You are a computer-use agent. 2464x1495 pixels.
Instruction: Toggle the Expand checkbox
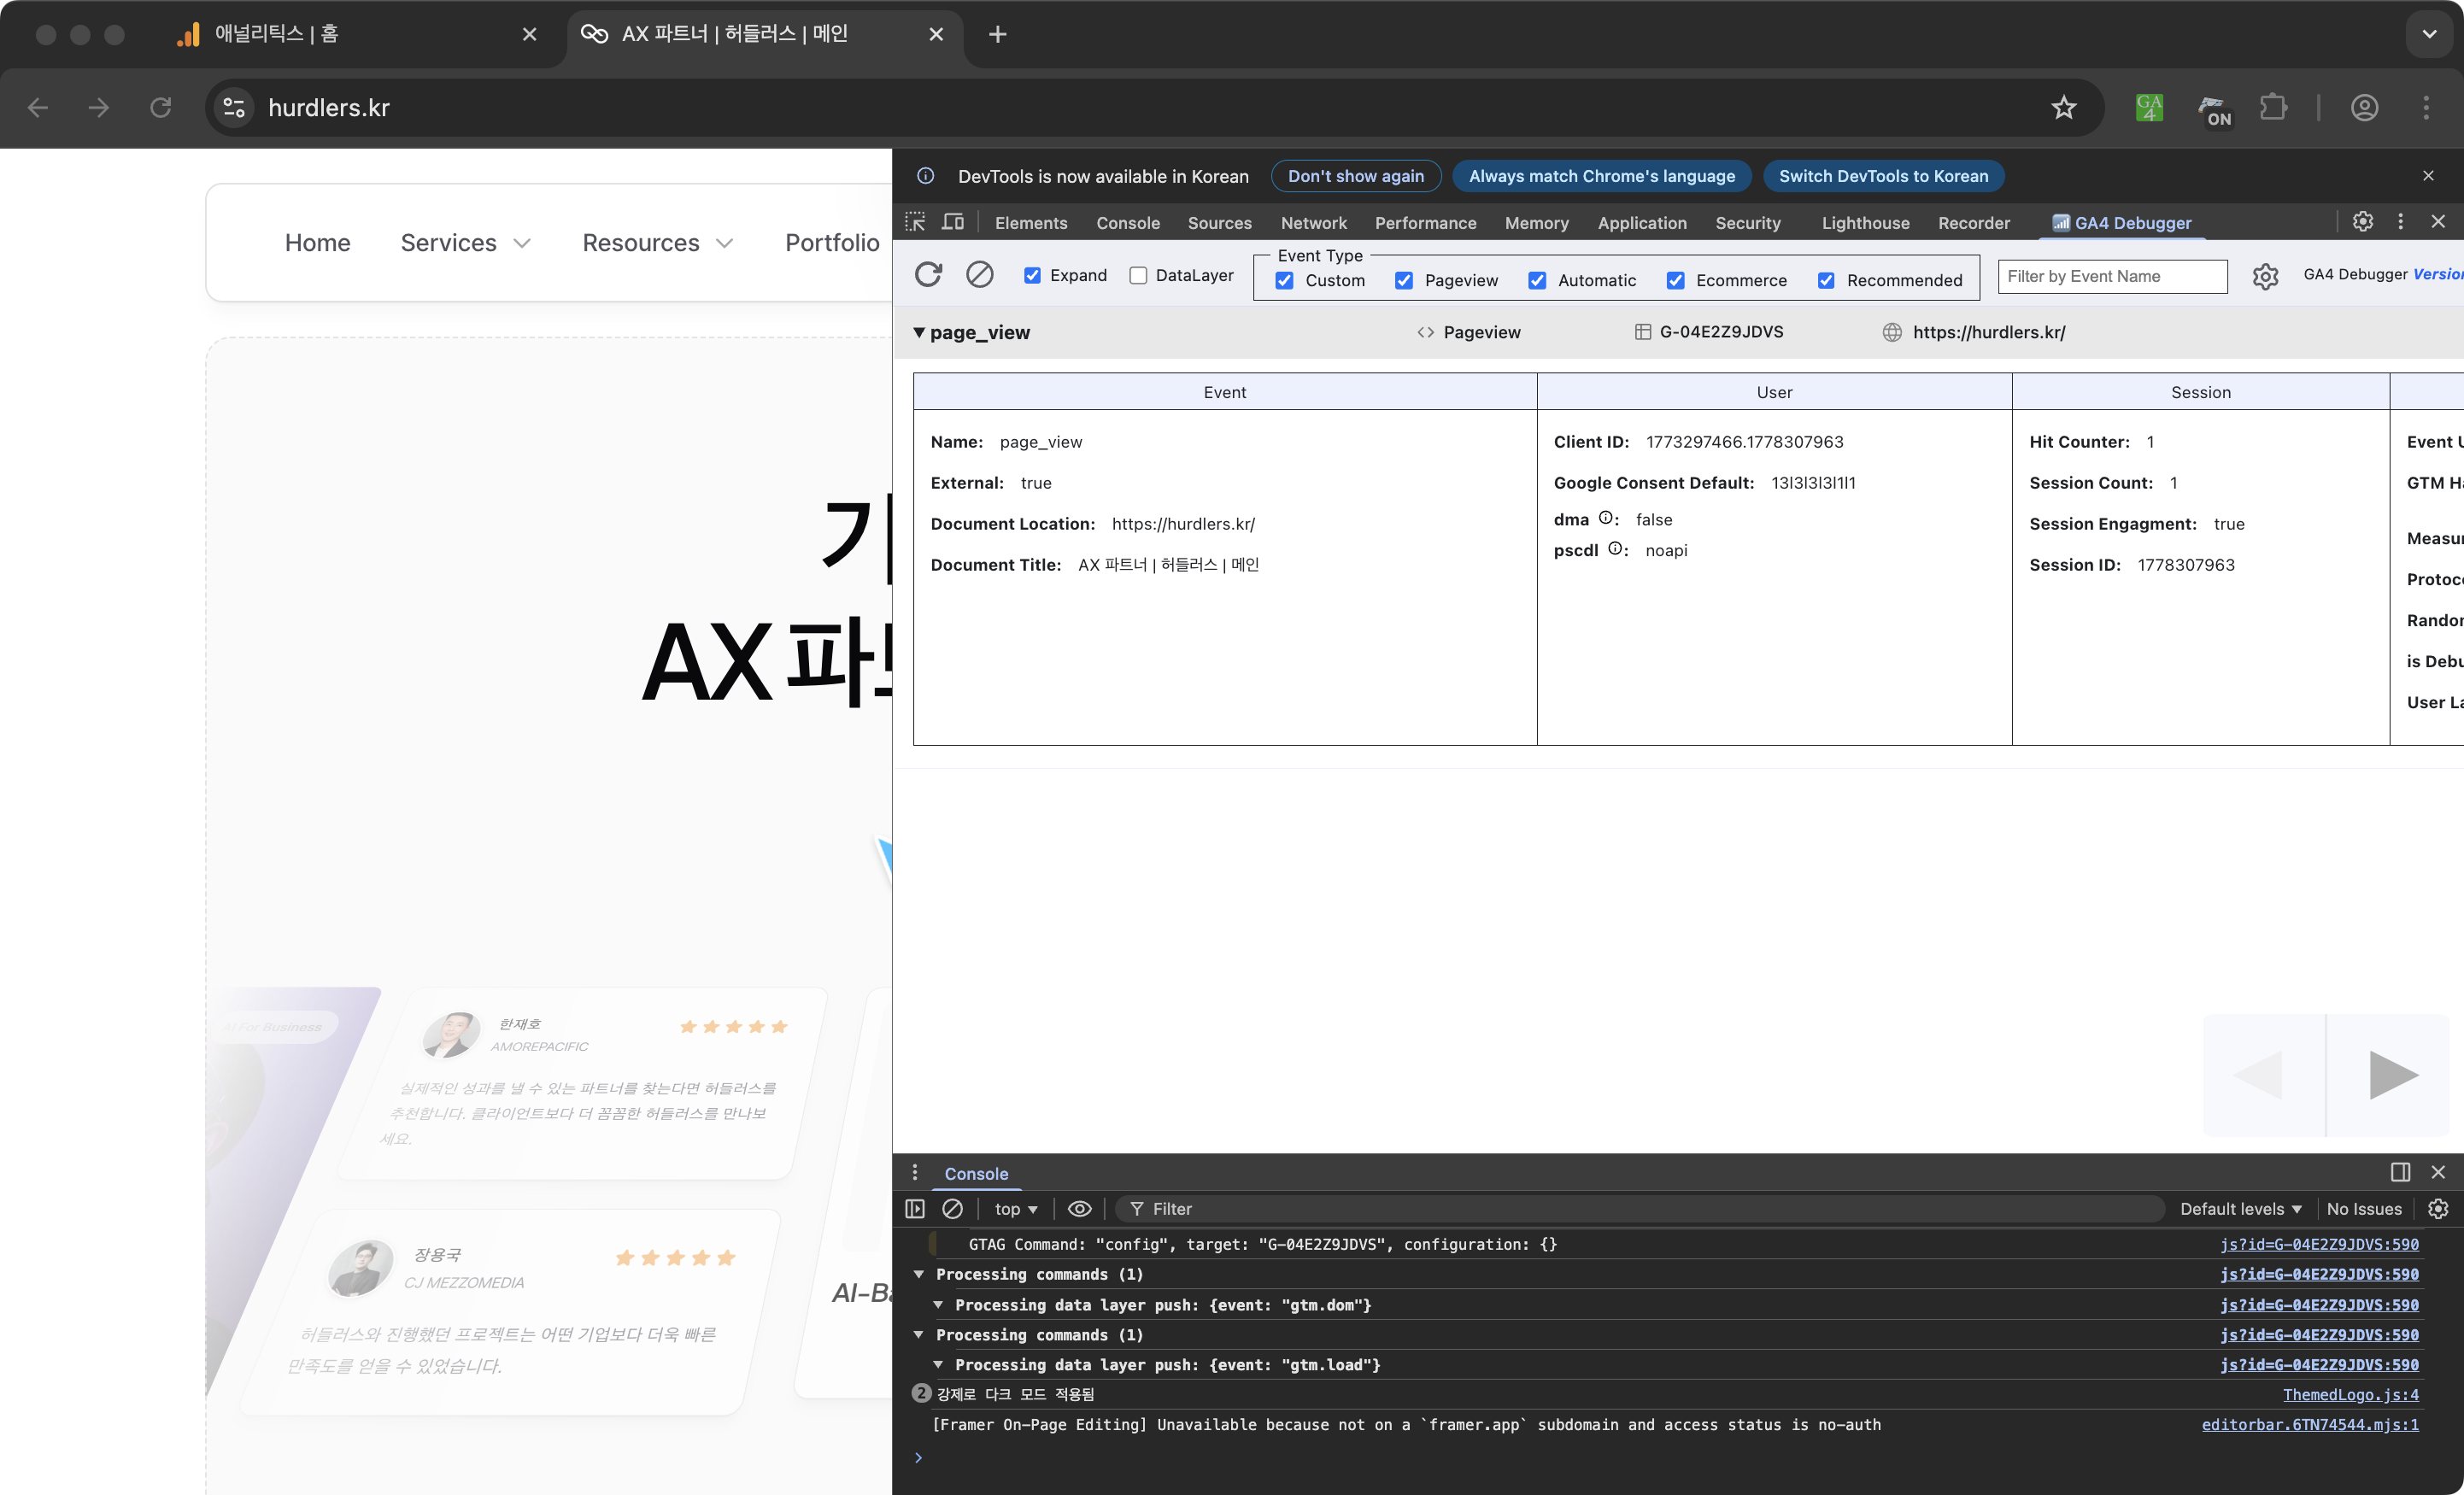coord(1032,275)
